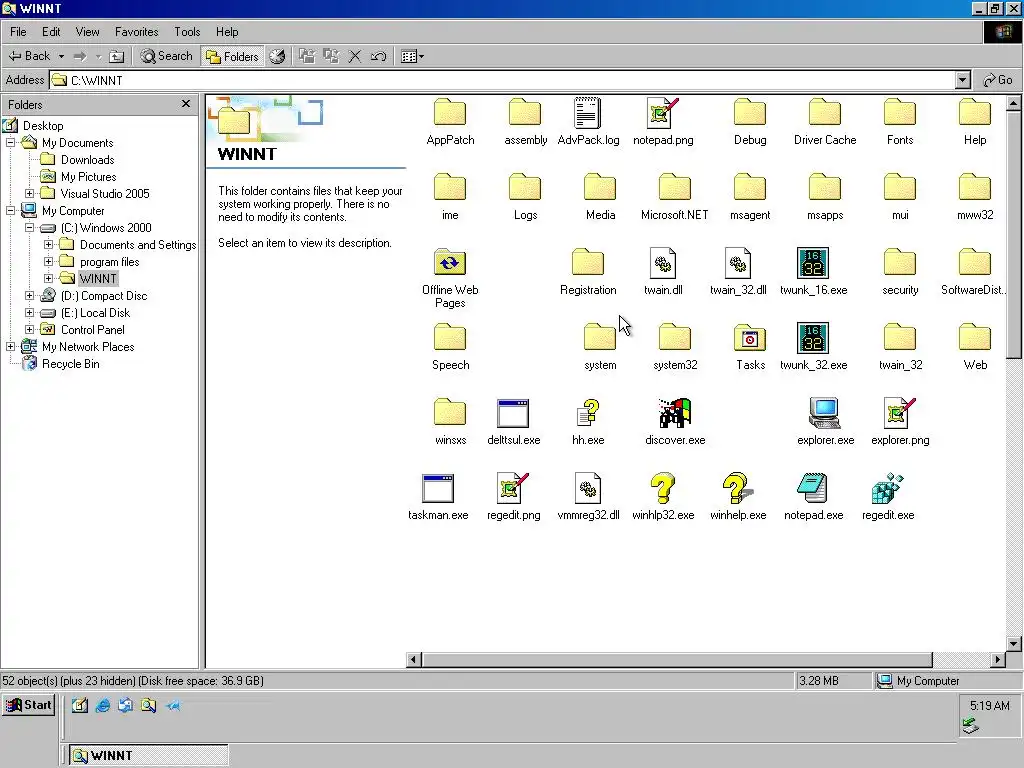
Task: Open the notepad.exe file icon
Action: pyautogui.click(x=813, y=488)
